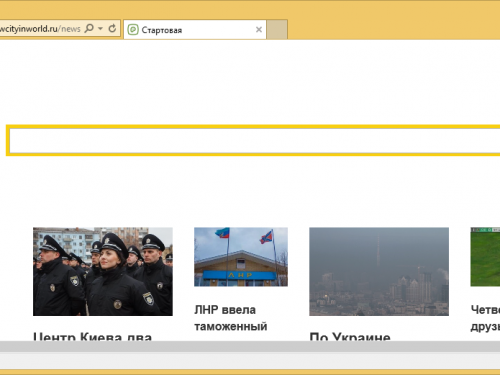Image resolution: width=500 pixels, height=375 pixels.
Task: Click the horizontal scrollbar at page bottom
Action: click(x=250, y=346)
